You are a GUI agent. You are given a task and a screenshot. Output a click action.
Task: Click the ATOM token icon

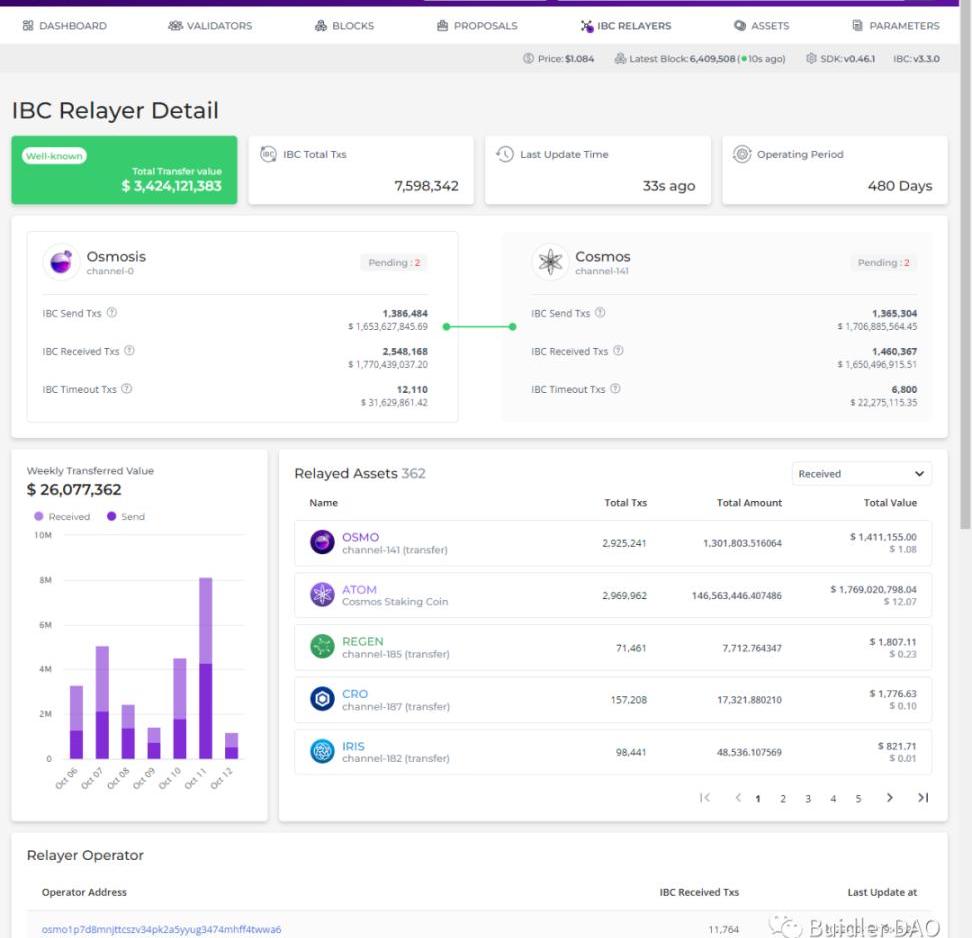click(322, 595)
